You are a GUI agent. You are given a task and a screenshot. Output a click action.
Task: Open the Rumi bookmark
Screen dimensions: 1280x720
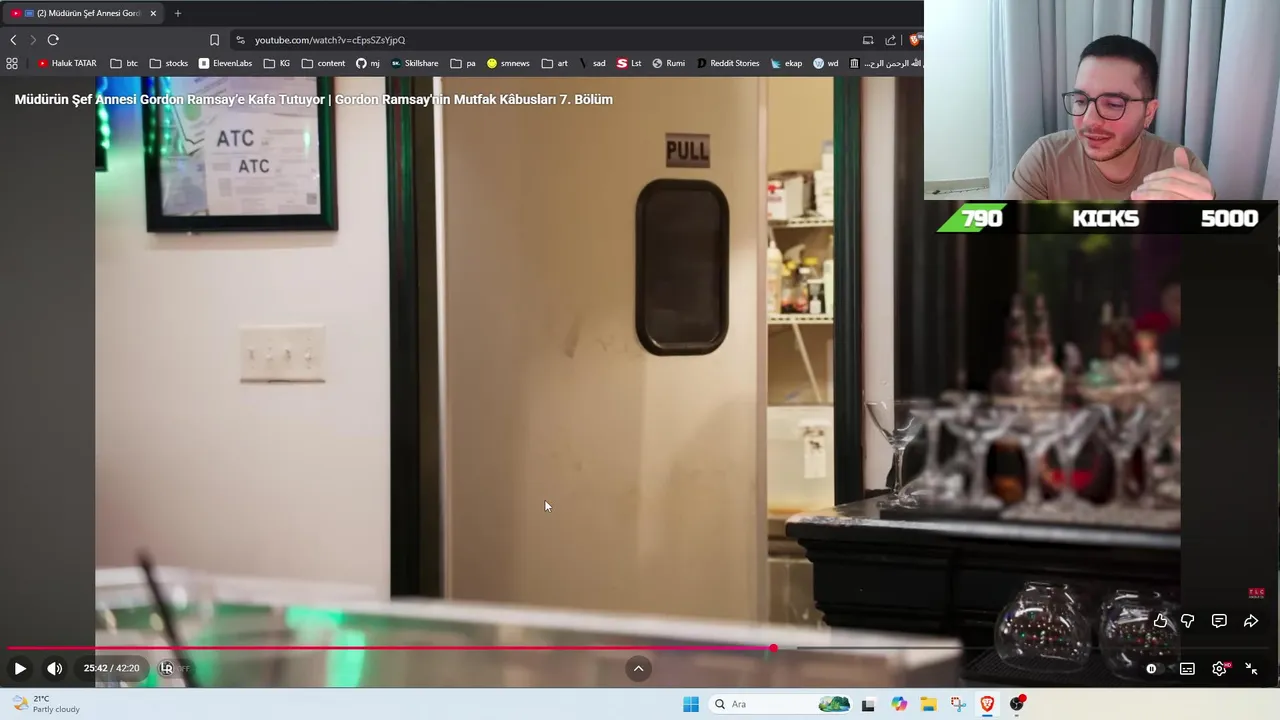pos(668,63)
